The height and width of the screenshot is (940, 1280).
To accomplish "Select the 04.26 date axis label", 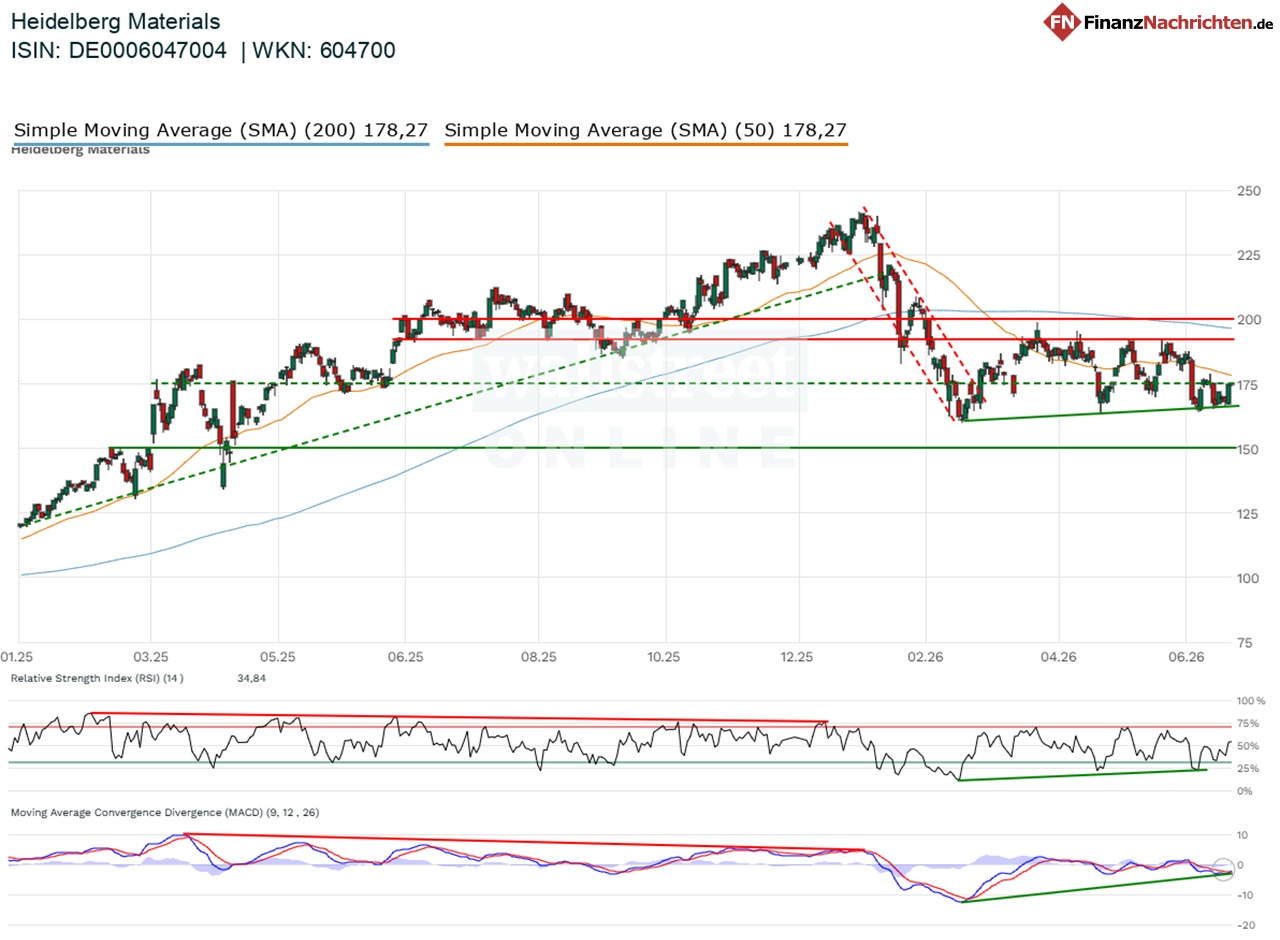I will pyautogui.click(x=1058, y=658).
